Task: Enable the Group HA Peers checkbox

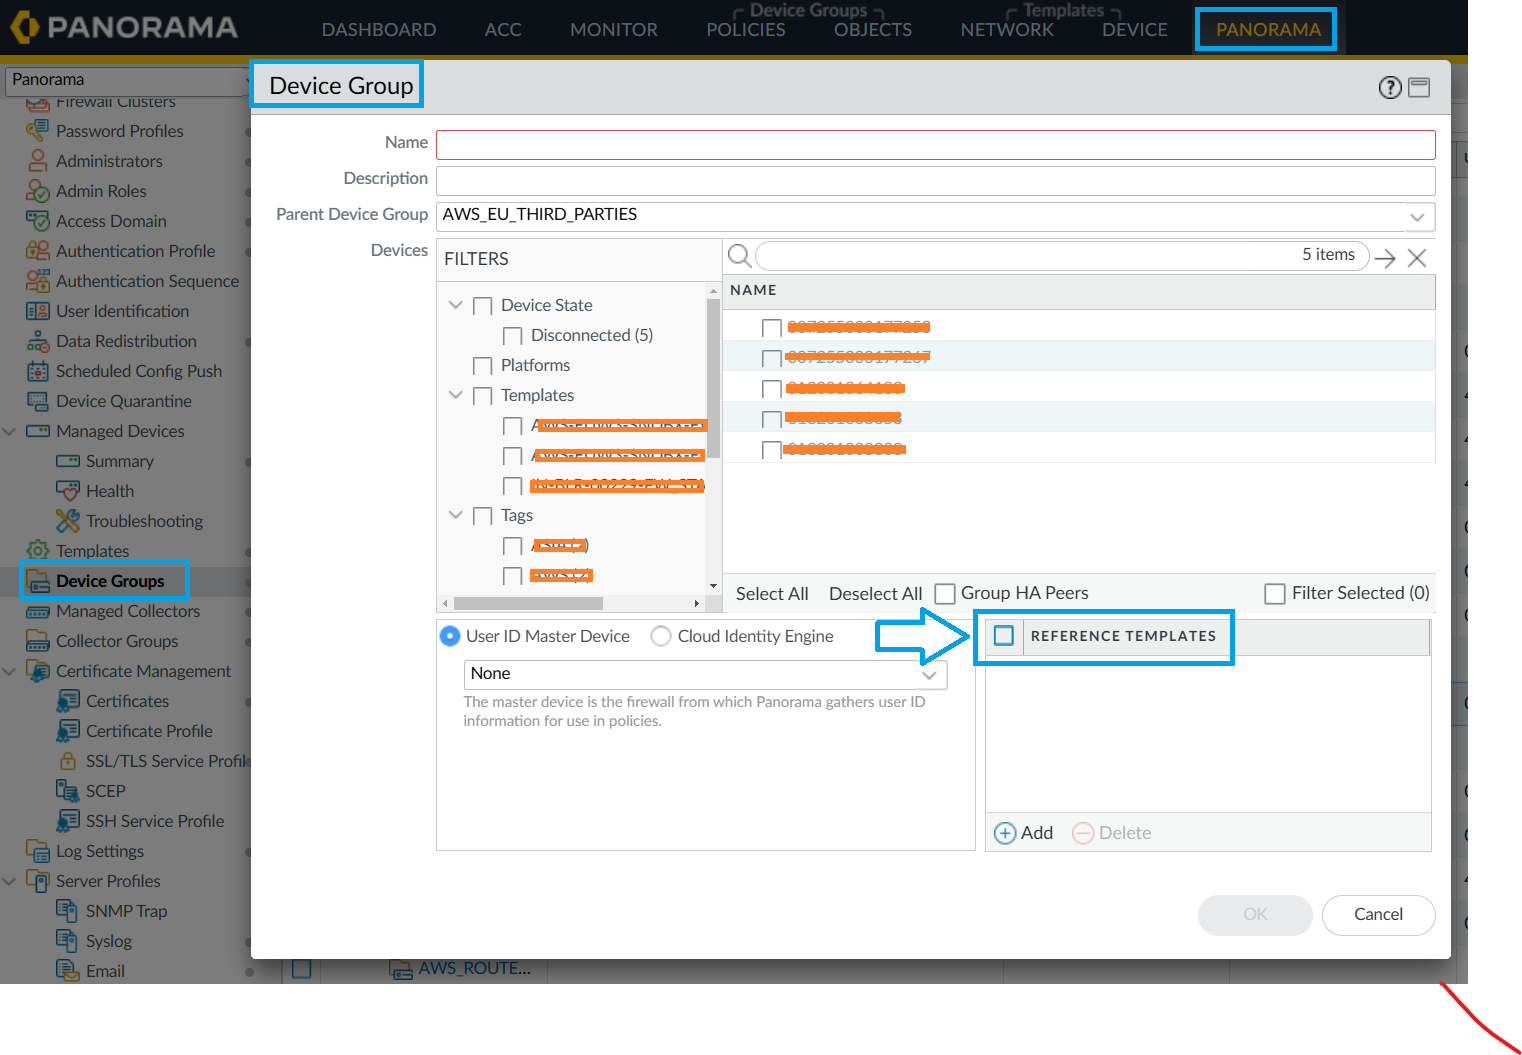Action: click(x=944, y=594)
